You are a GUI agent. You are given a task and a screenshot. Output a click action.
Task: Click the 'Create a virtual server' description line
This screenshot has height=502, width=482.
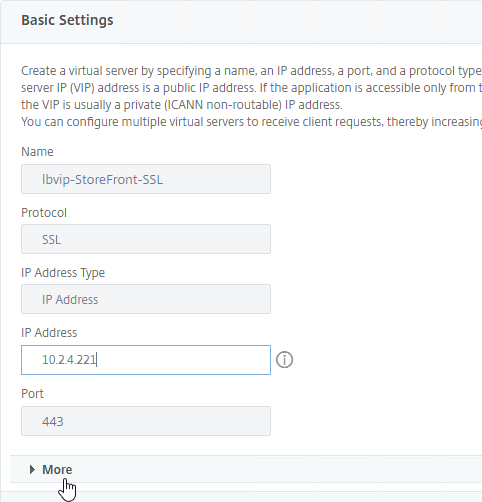pos(252,71)
